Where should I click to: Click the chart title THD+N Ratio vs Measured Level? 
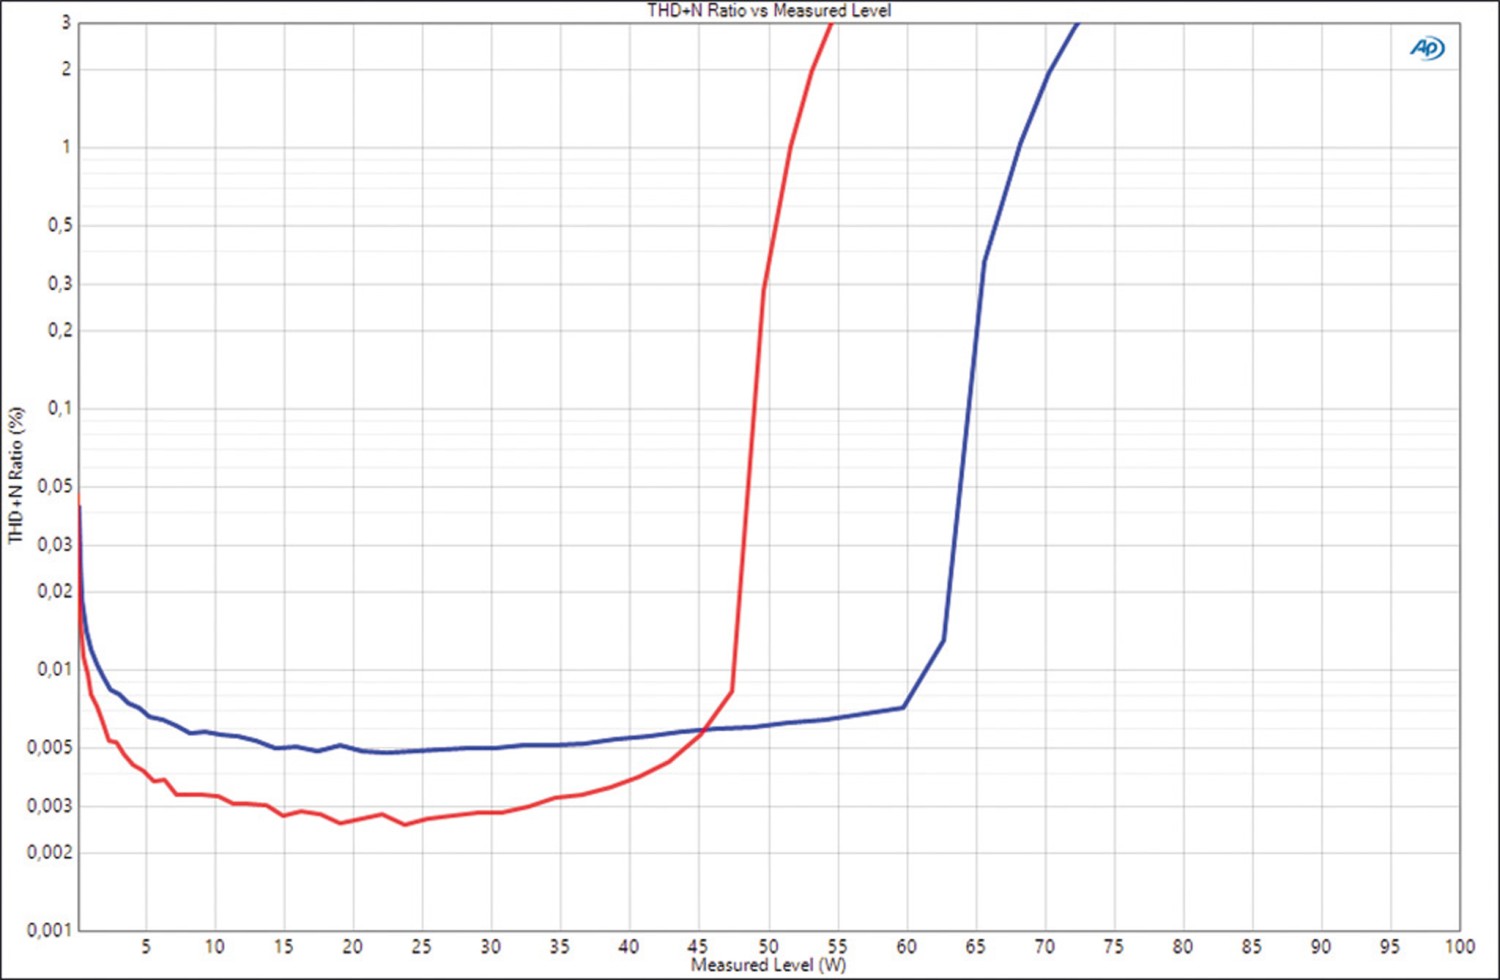[767, 11]
